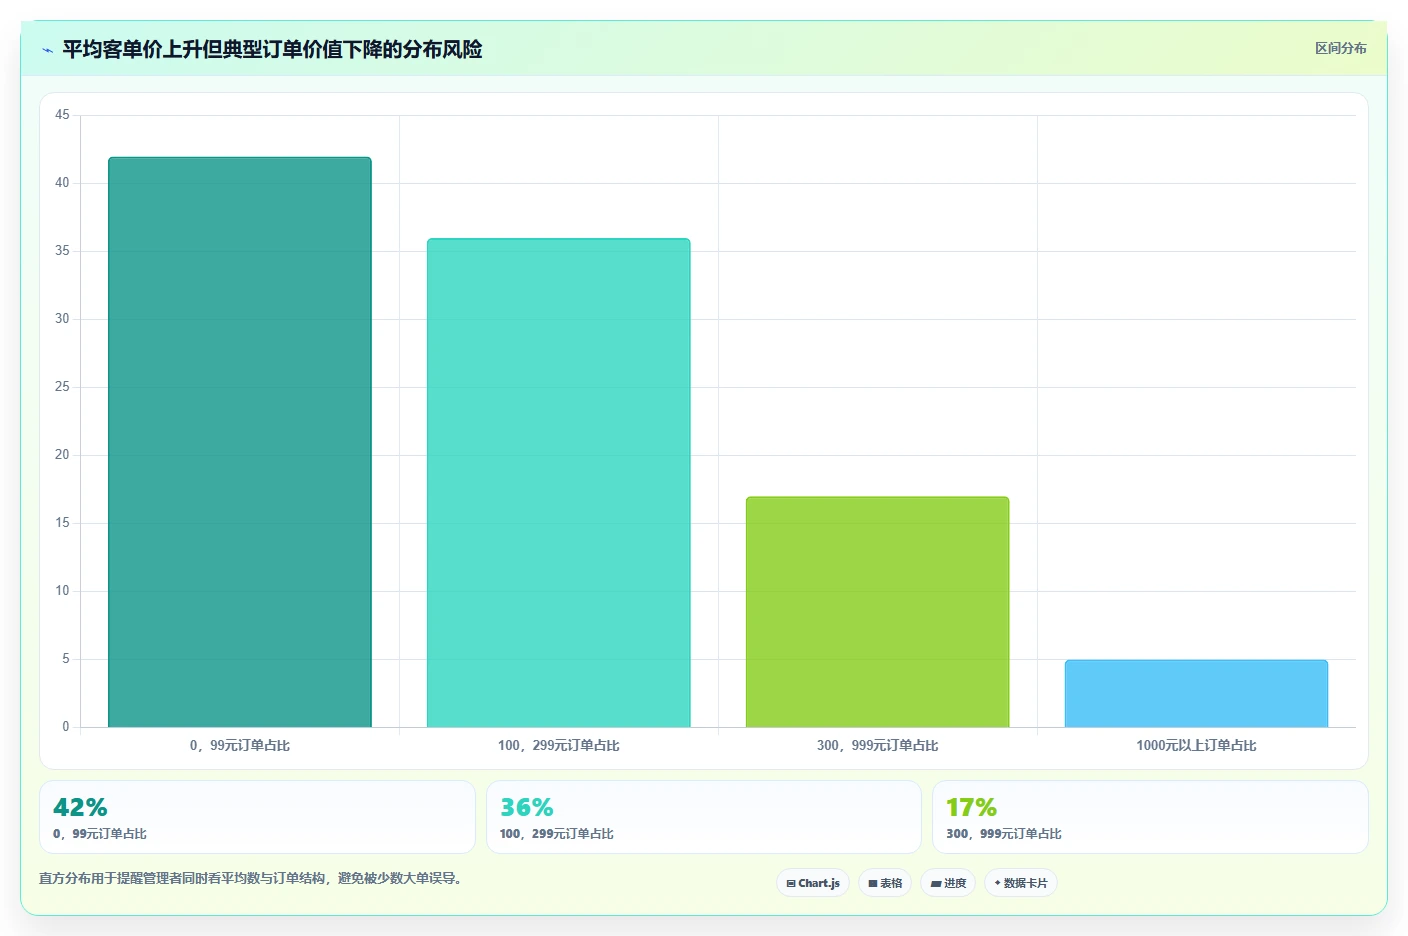Select the 数据卡片 tag pill
The height and width of the screenshot is (936, 1408).
pyautogui.click(x=1021, y=883)
